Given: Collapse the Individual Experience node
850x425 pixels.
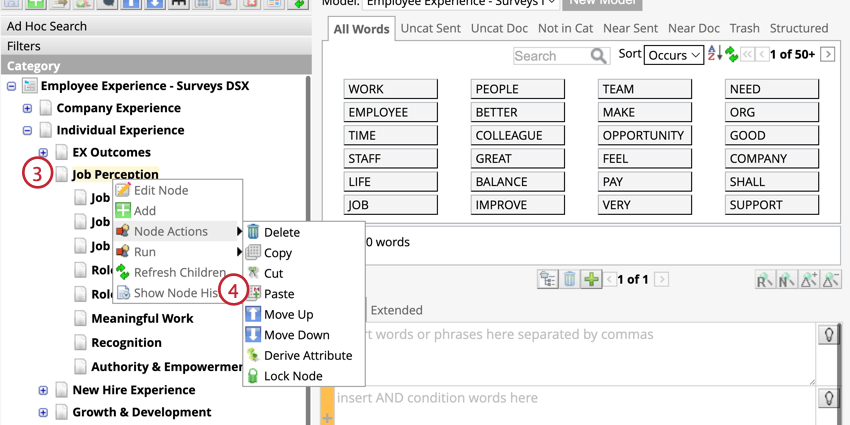Looking at the screenshot, I should coord(27,131).
